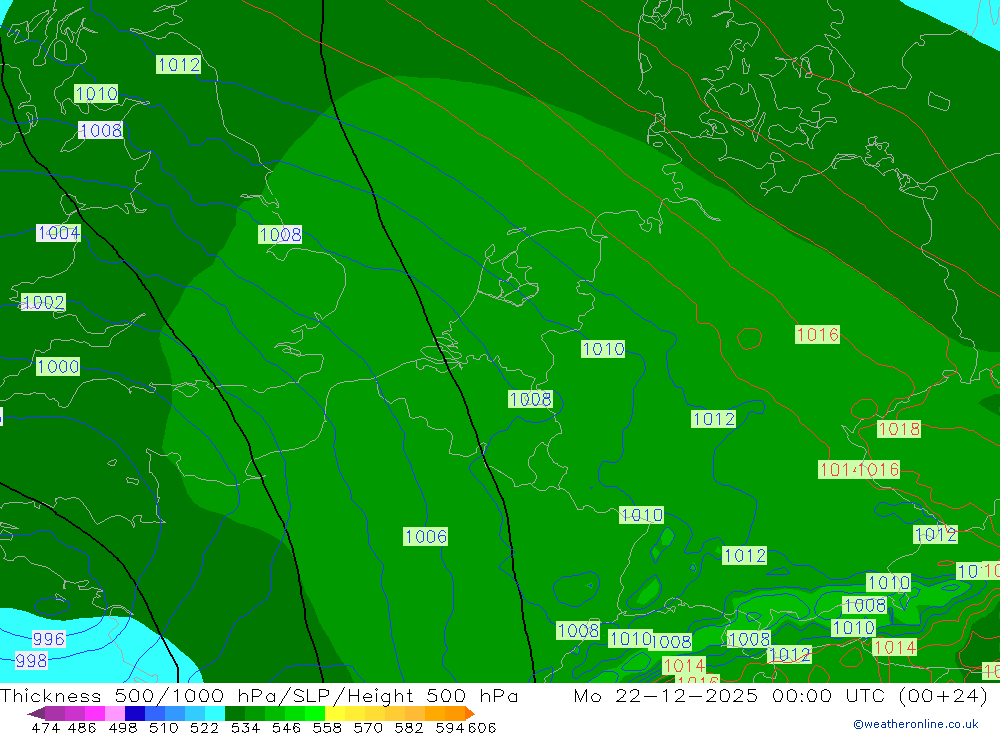Screen dimensions: 1000x733
Task: Click the purple left arrow of legend
Action: [x=36, y=713]
